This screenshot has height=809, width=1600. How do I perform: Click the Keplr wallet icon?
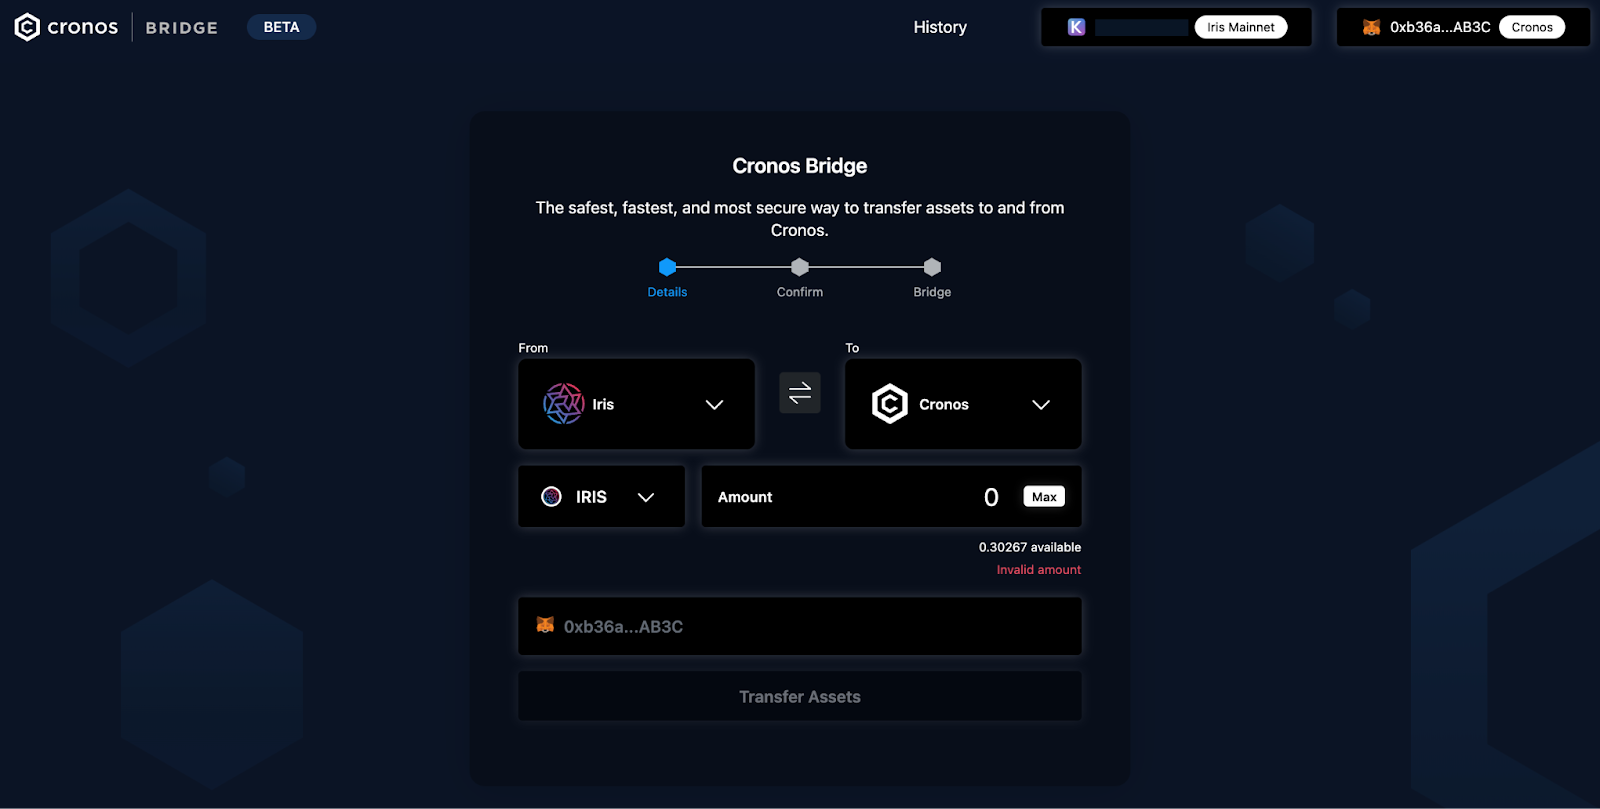click(x=1076, y=27)
